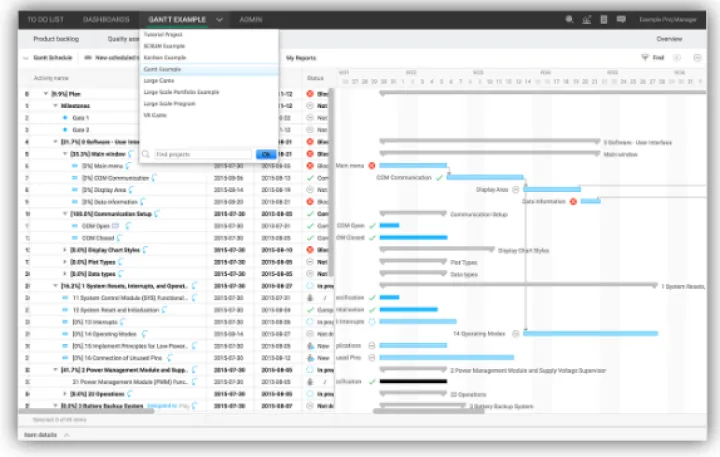Click the document icon in top bar
Viewport: 720px width, 457px height.
[x=603, y=19]
